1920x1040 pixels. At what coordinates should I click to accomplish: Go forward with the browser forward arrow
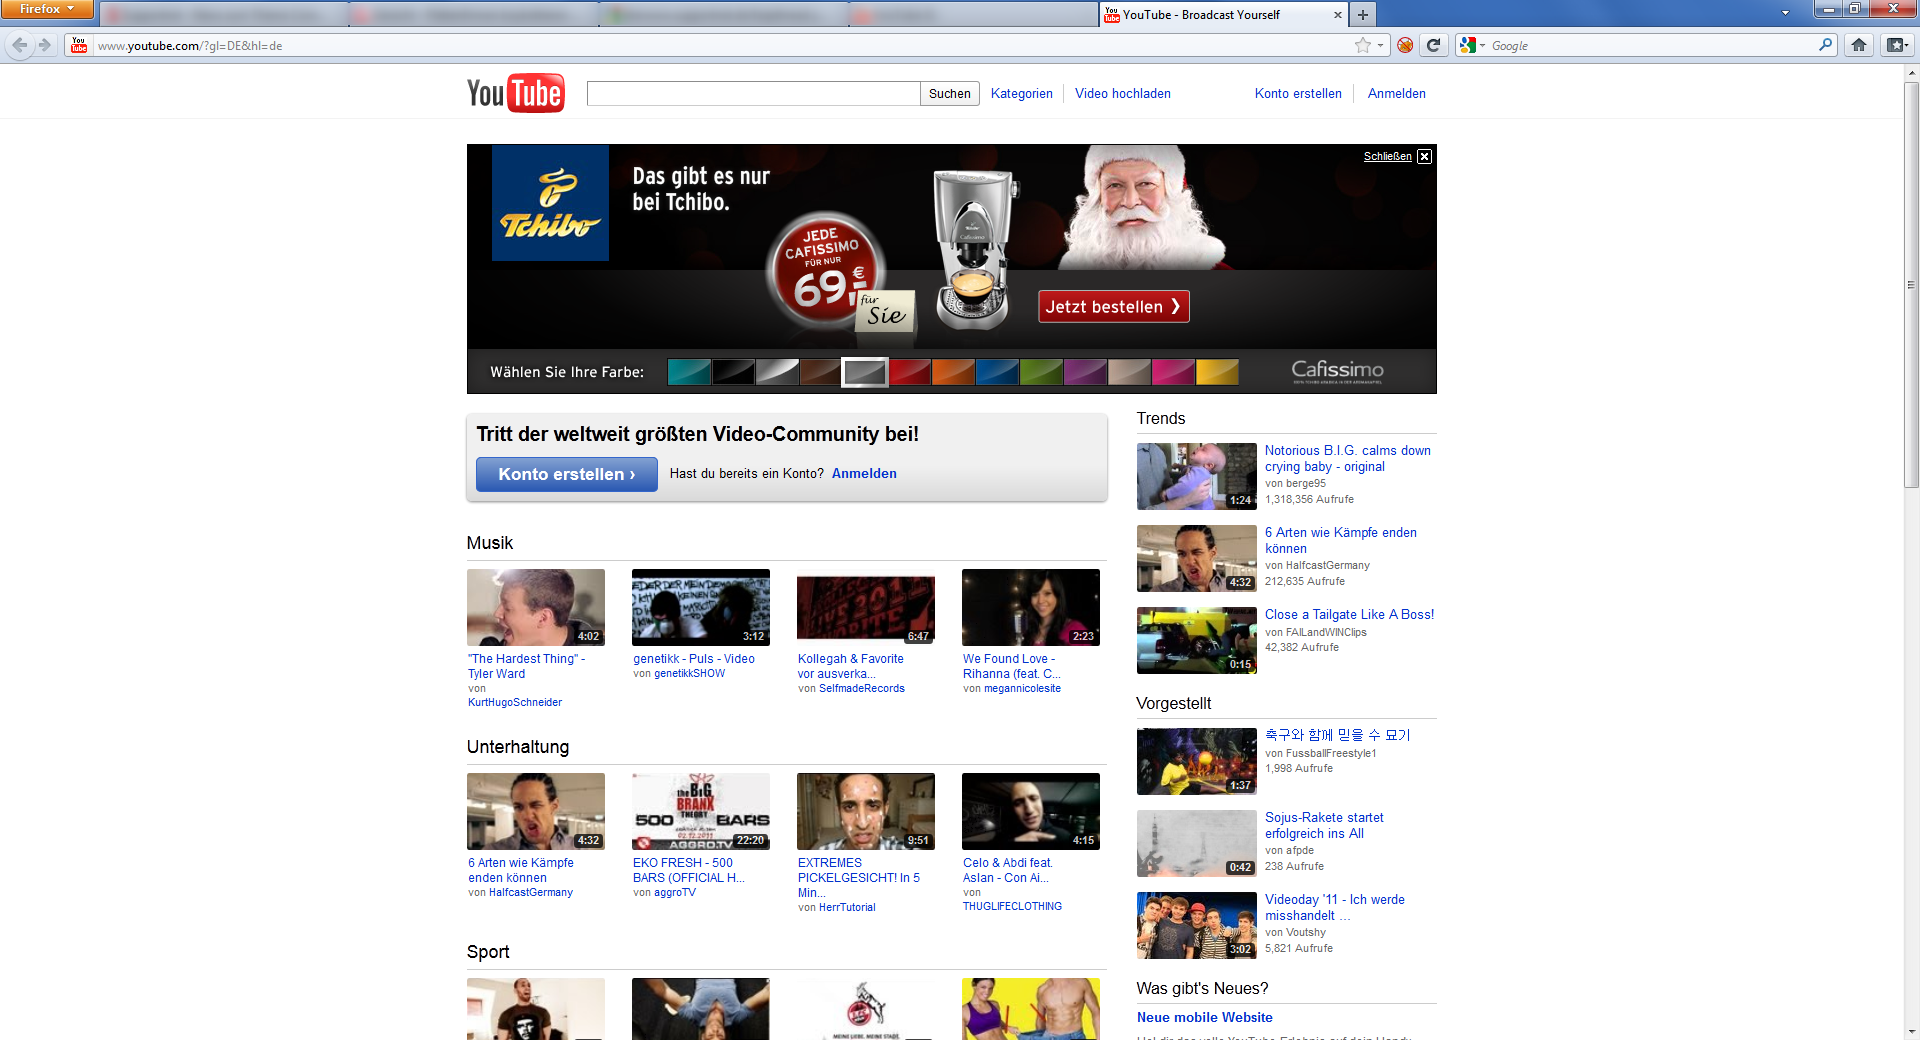[x=45, y=45]
